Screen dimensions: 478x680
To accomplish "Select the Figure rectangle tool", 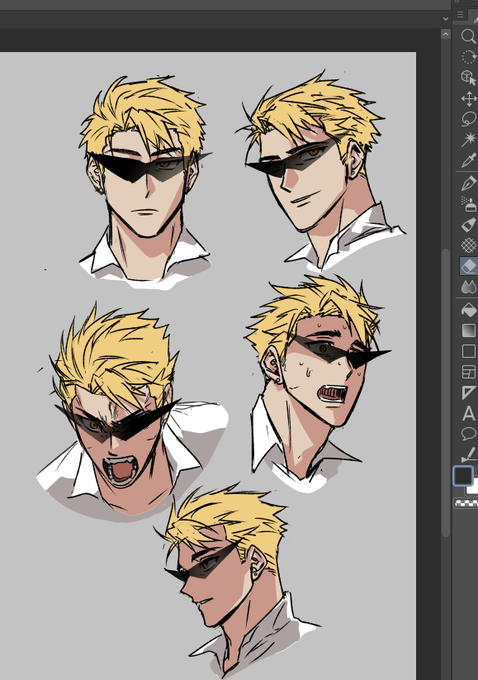I will 468,351.
